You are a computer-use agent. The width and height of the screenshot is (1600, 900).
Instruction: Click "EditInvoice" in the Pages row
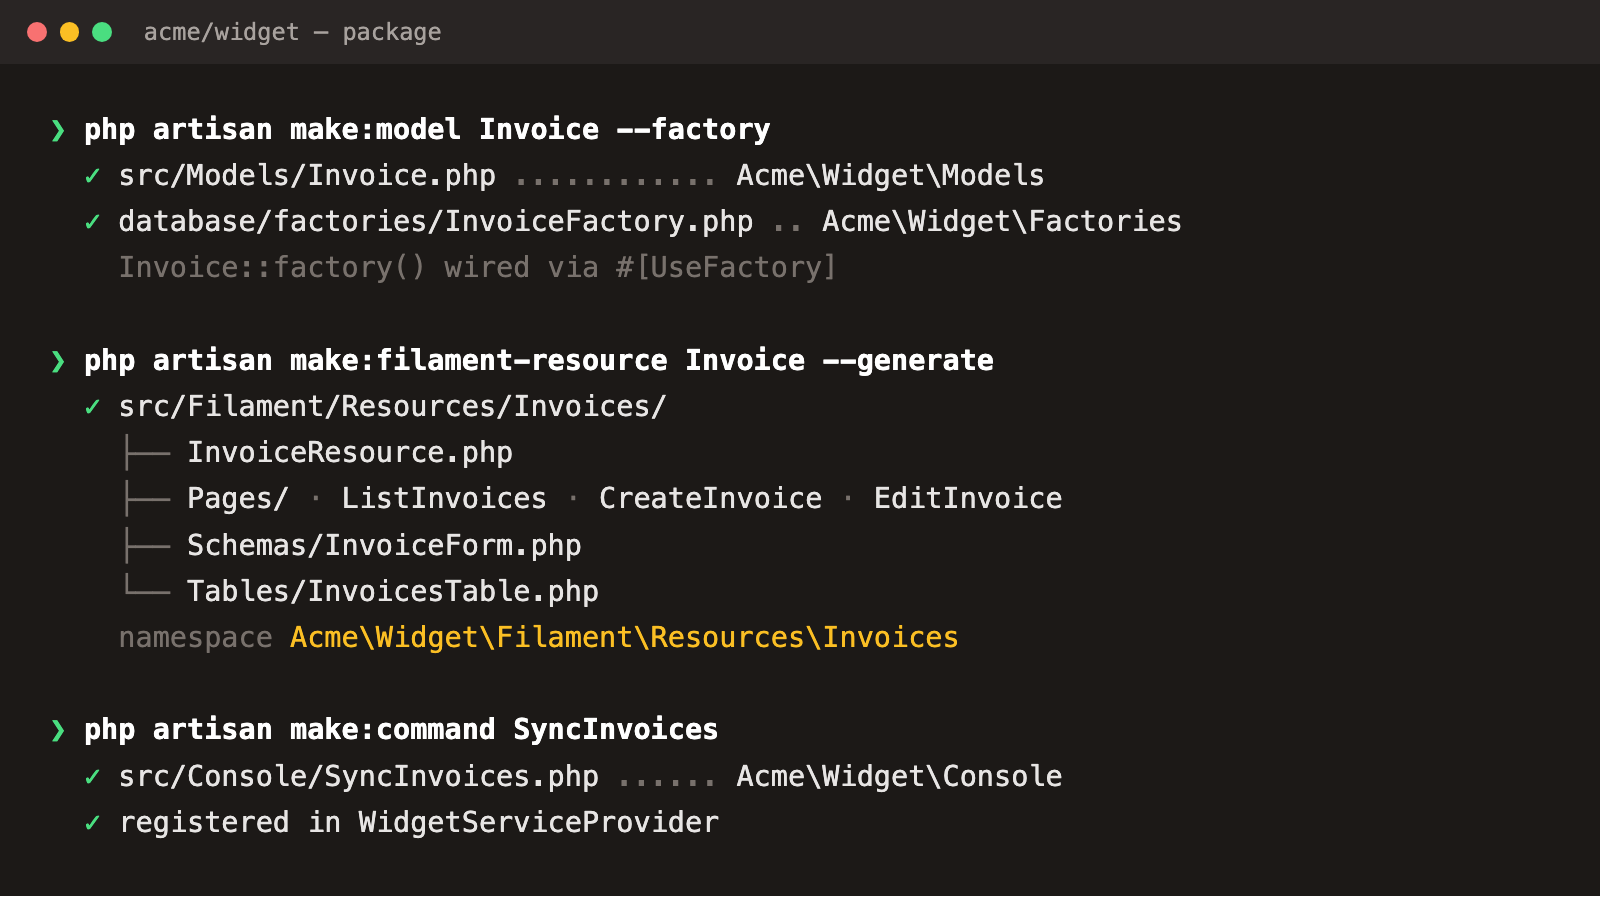[x=968, y=499]
